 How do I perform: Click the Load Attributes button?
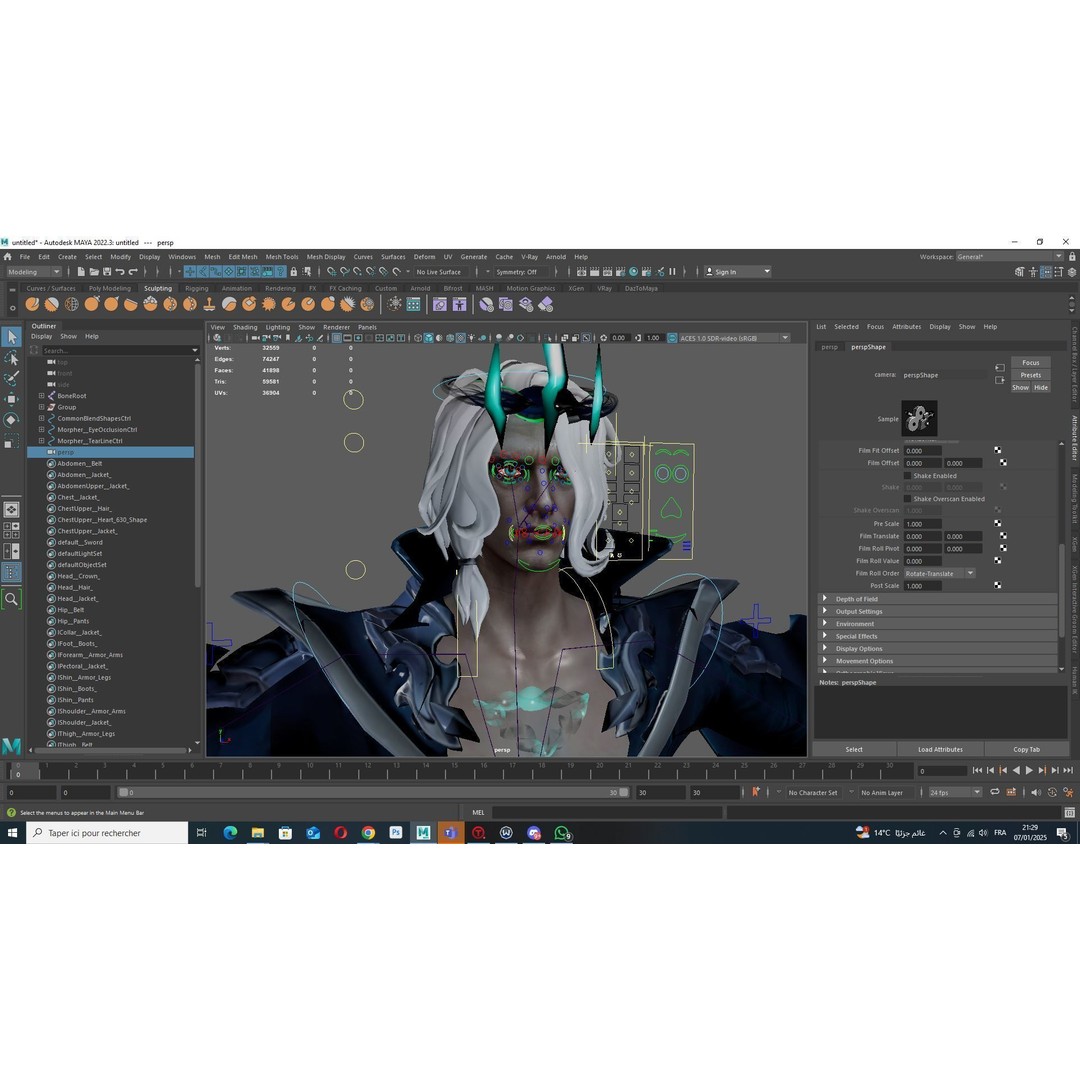click(940, 749)
